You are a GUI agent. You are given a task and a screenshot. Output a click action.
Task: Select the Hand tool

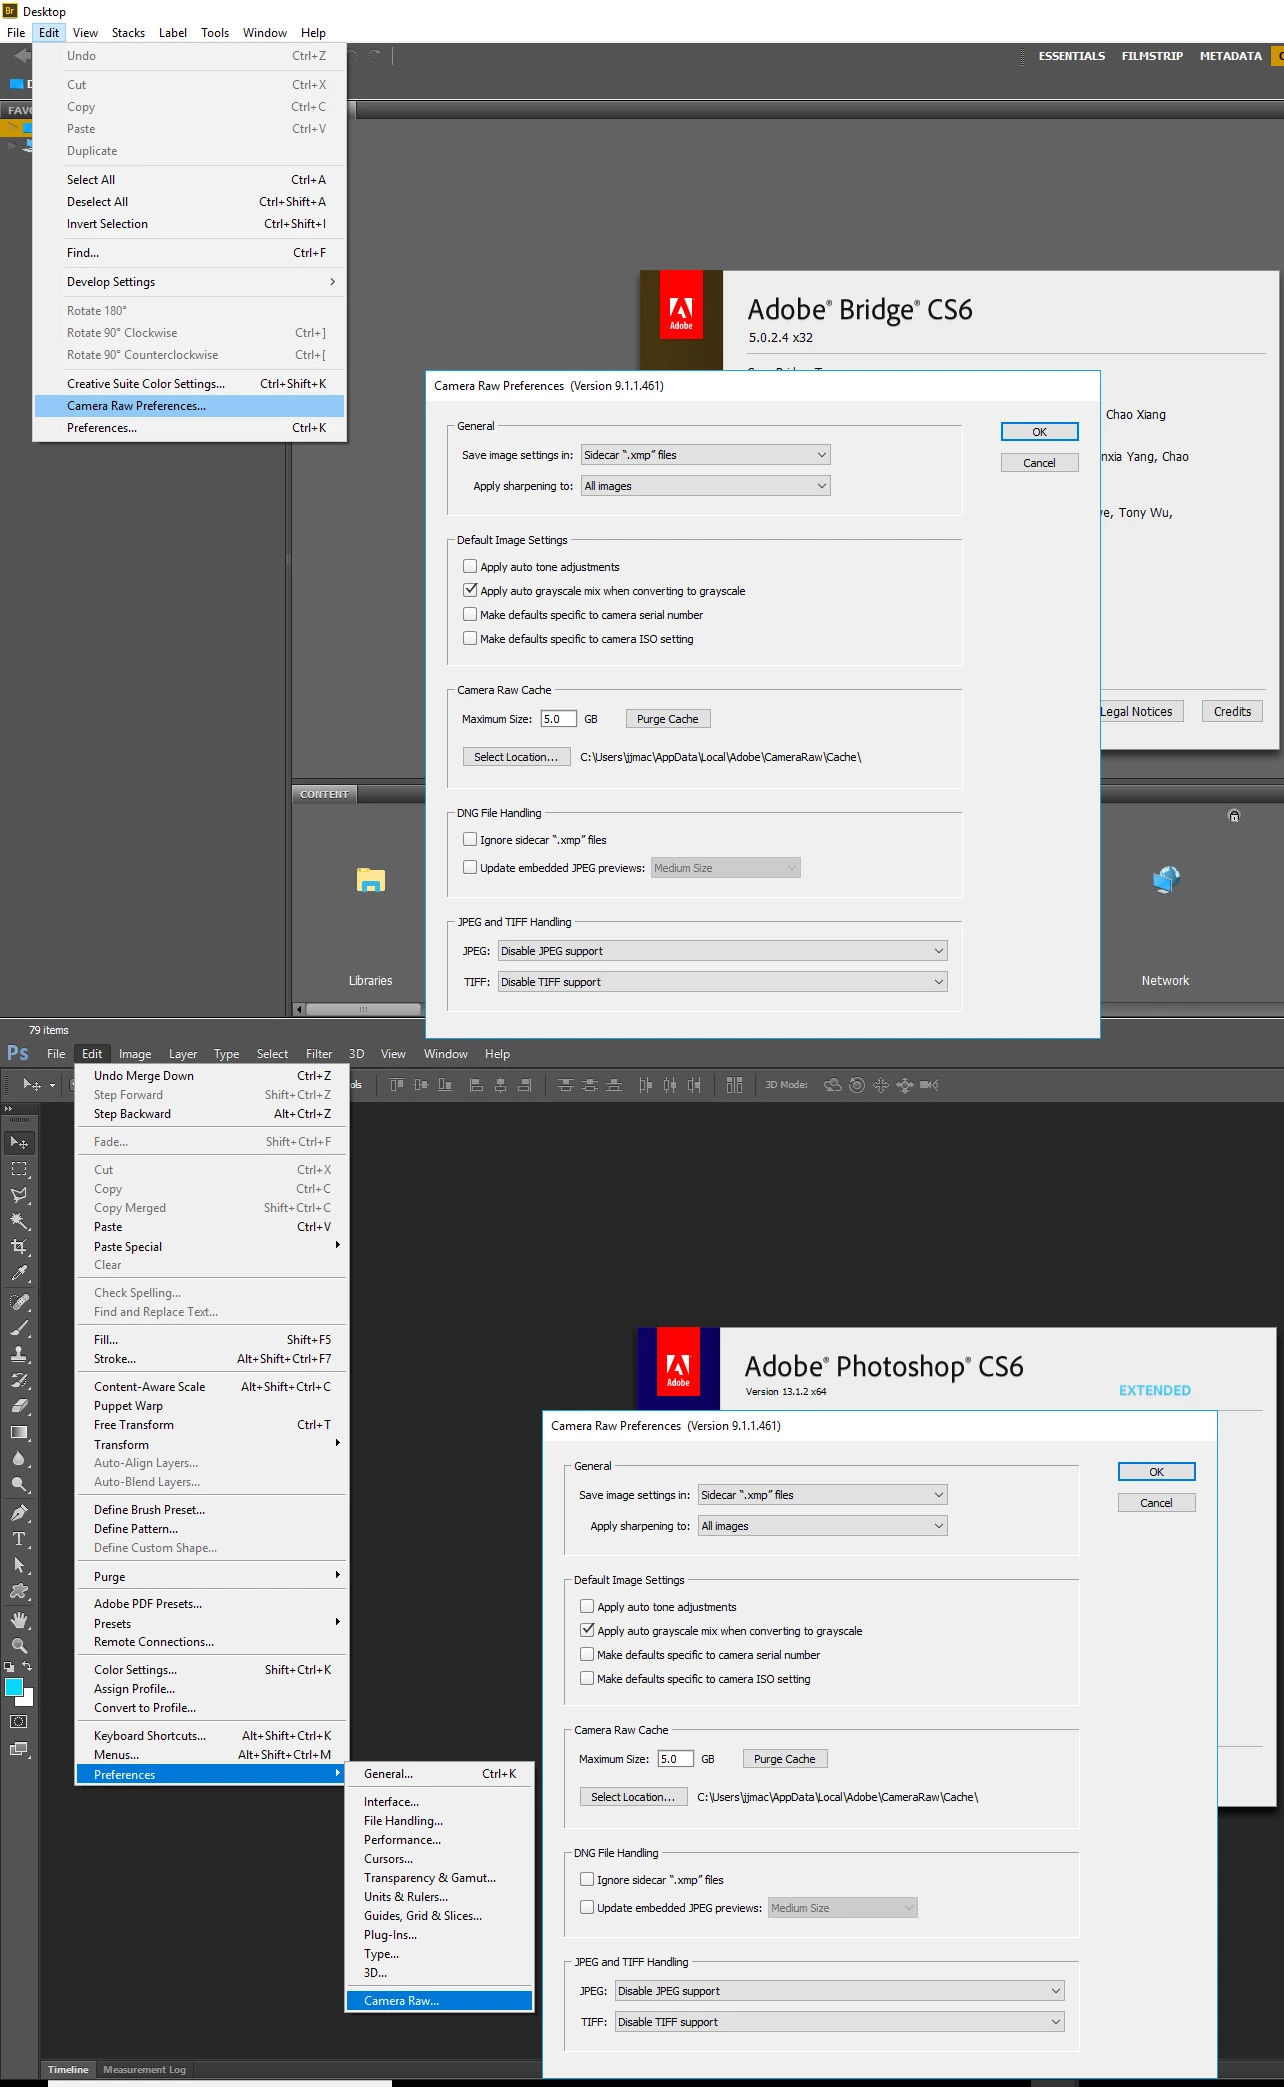(x=19, y=1620)
